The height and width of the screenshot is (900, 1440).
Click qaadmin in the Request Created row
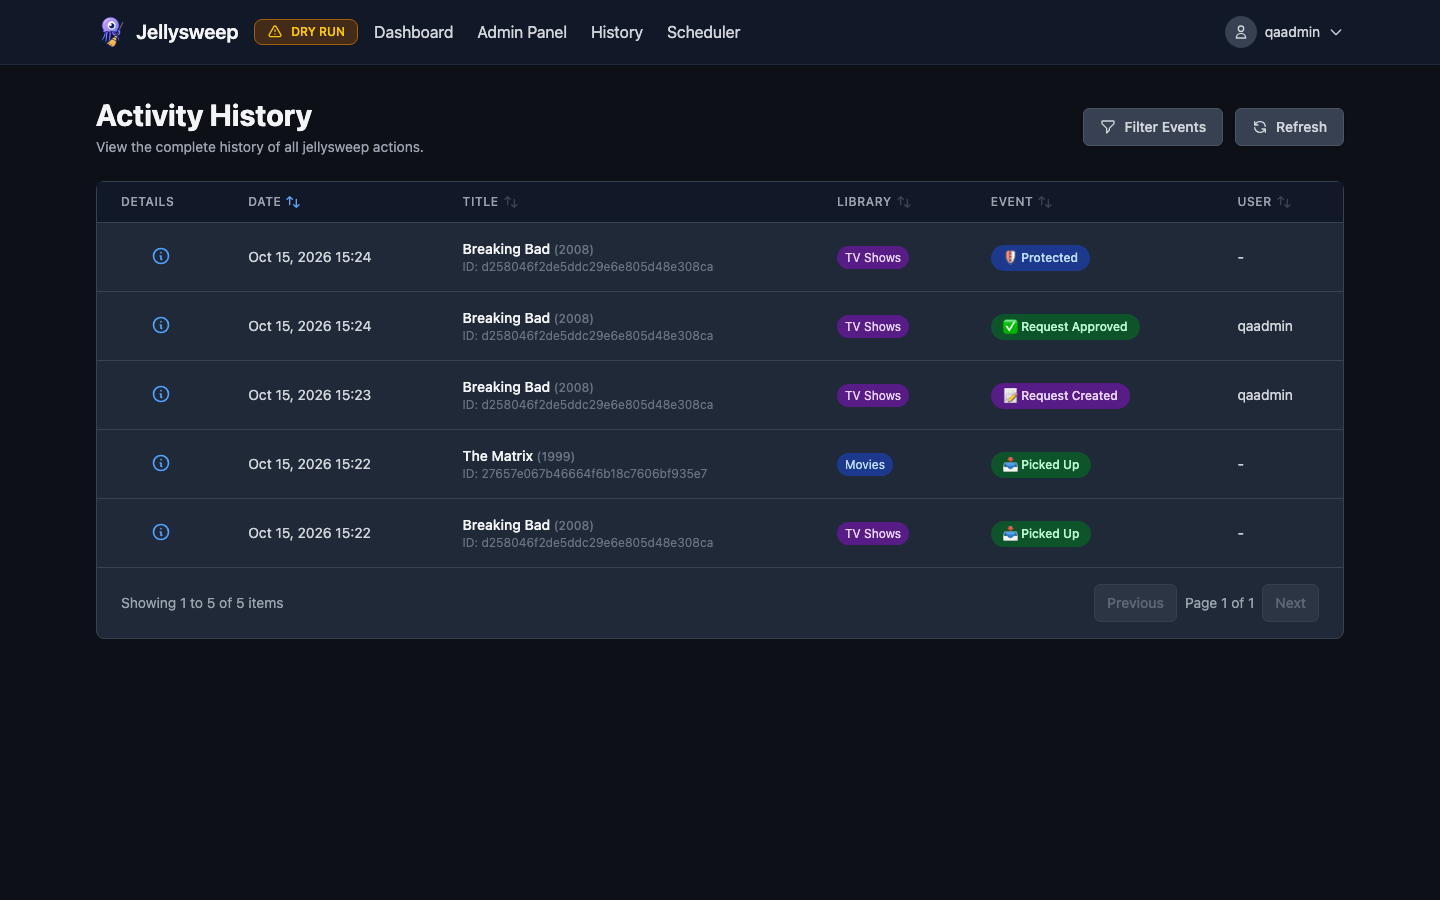(1265, 395)
